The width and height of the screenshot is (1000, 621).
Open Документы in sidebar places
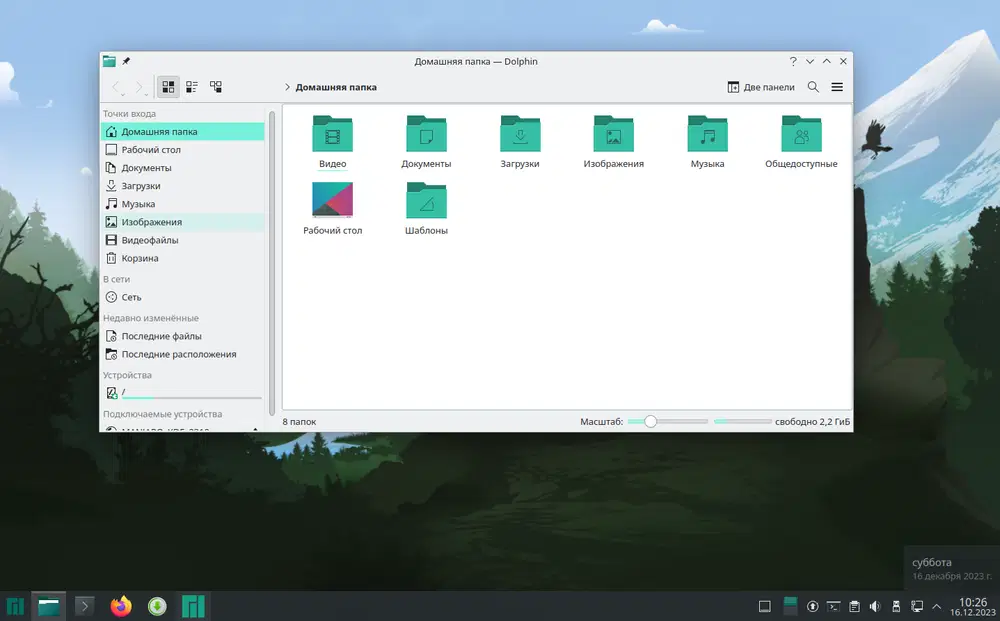[183, 168]
